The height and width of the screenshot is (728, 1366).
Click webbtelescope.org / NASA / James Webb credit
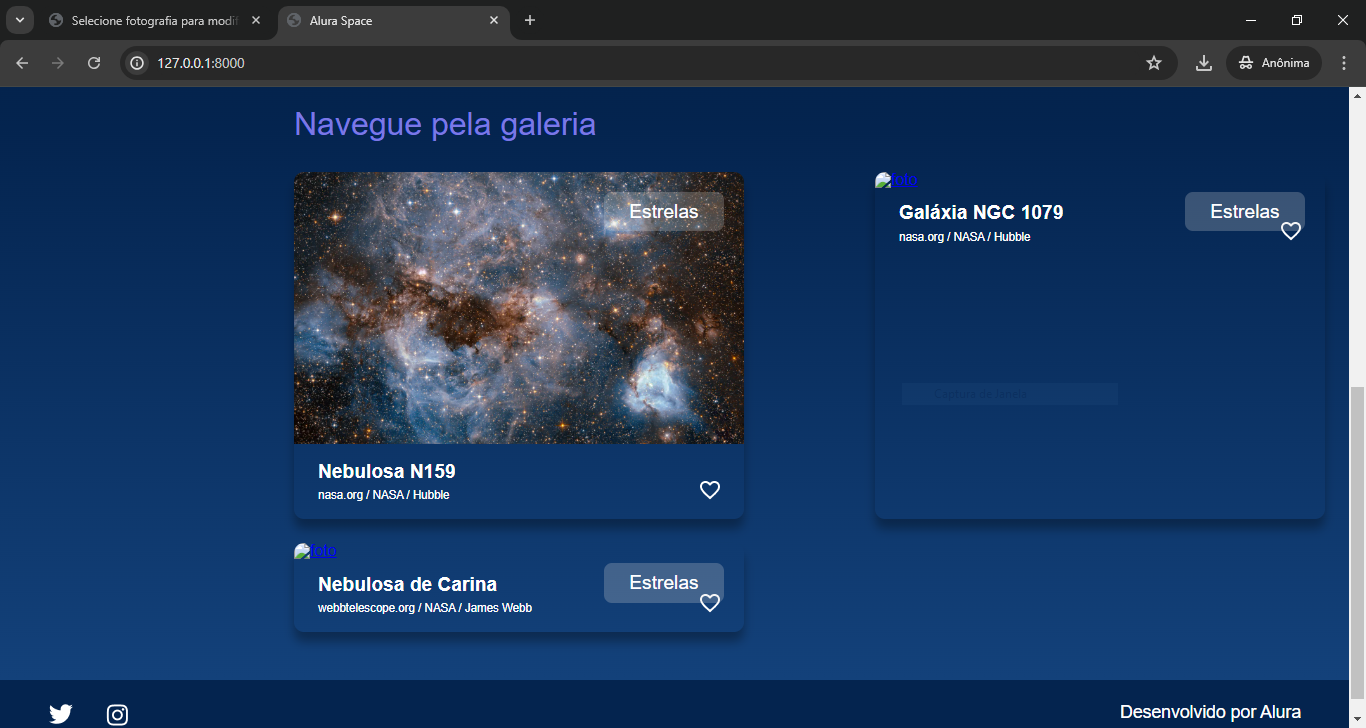pyautogui.click(x=425, y=608)
